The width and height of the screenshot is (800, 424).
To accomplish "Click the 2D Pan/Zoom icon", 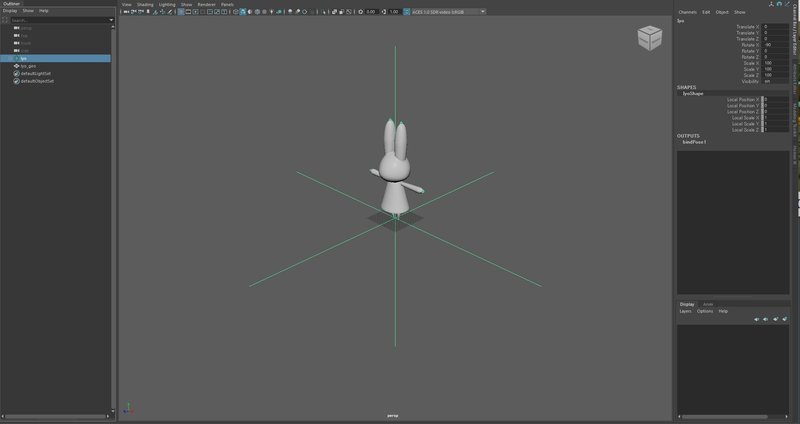I will coord(162,11).
